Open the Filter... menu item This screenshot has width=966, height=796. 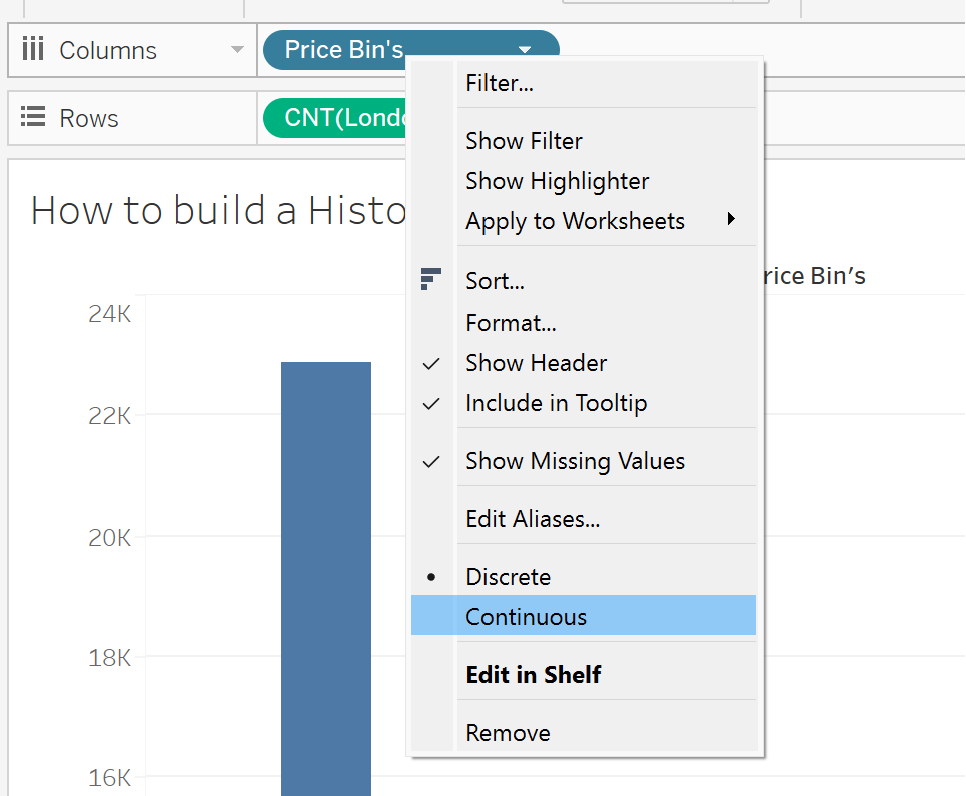[499, 84]
